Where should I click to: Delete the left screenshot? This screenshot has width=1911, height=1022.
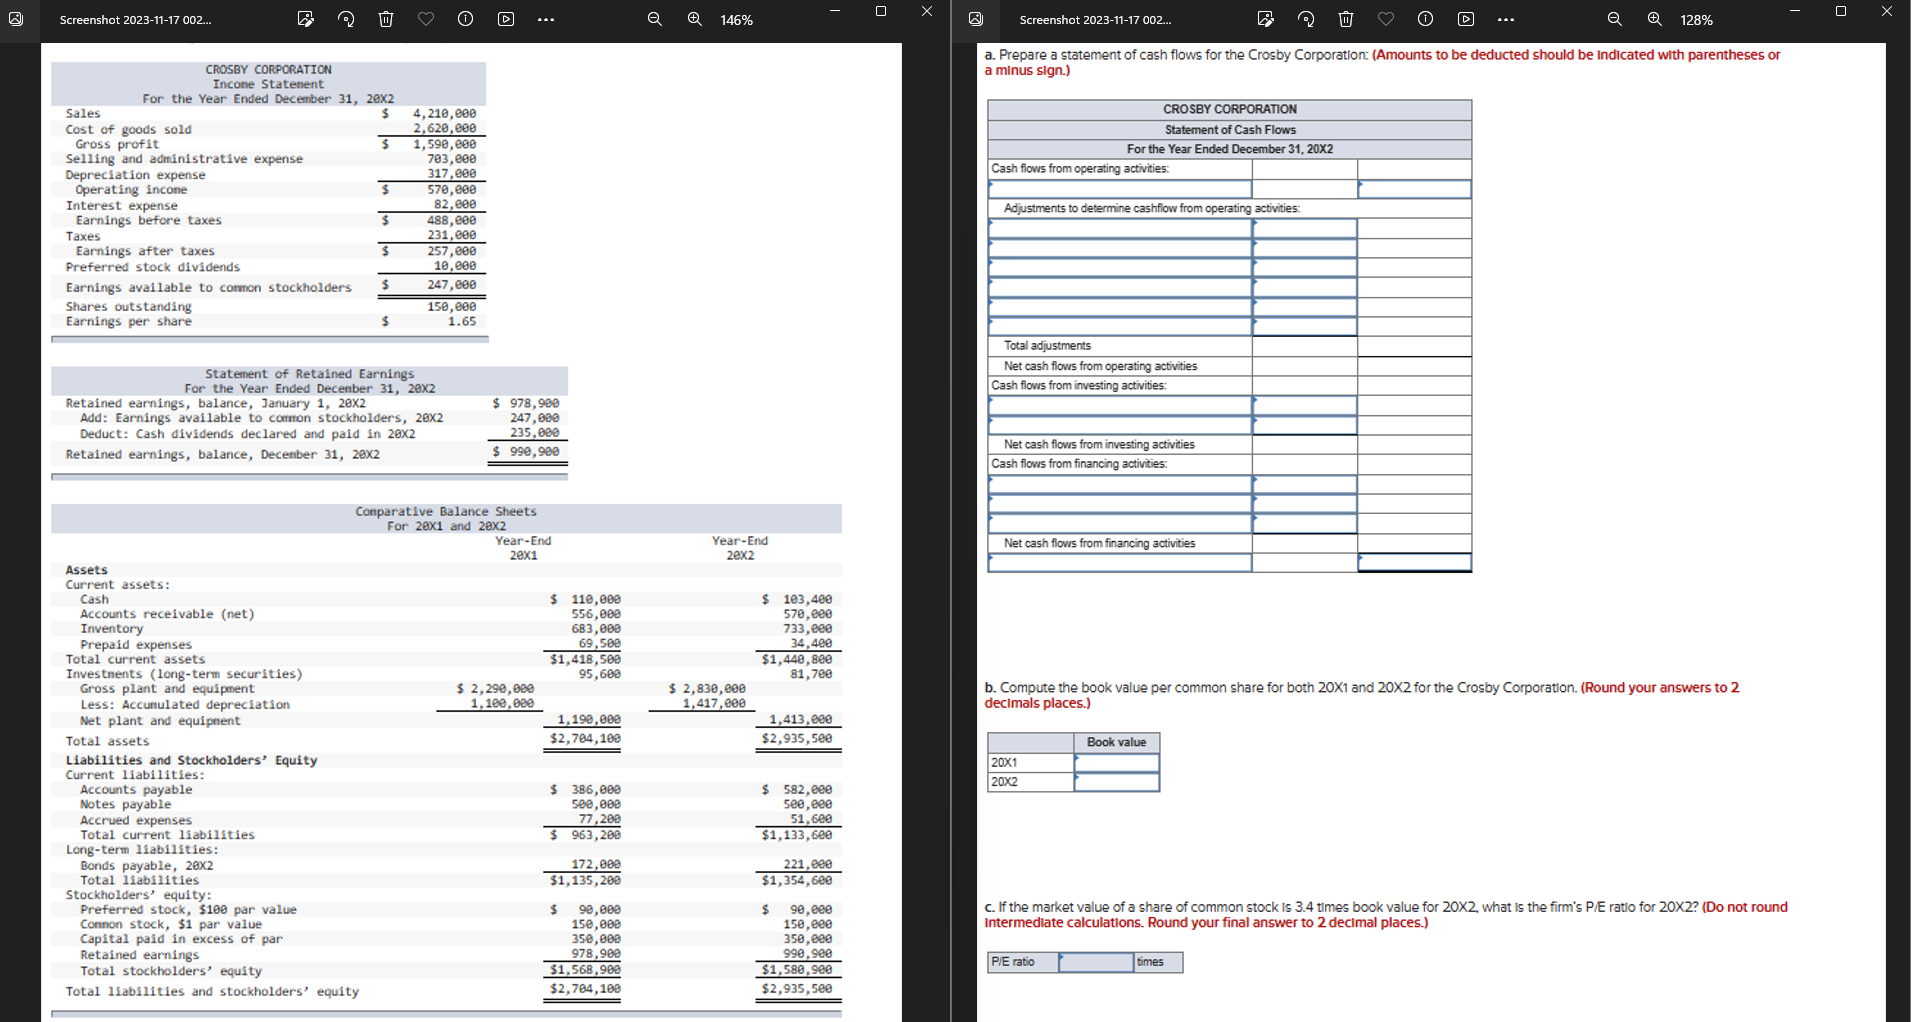pos(386,19)
